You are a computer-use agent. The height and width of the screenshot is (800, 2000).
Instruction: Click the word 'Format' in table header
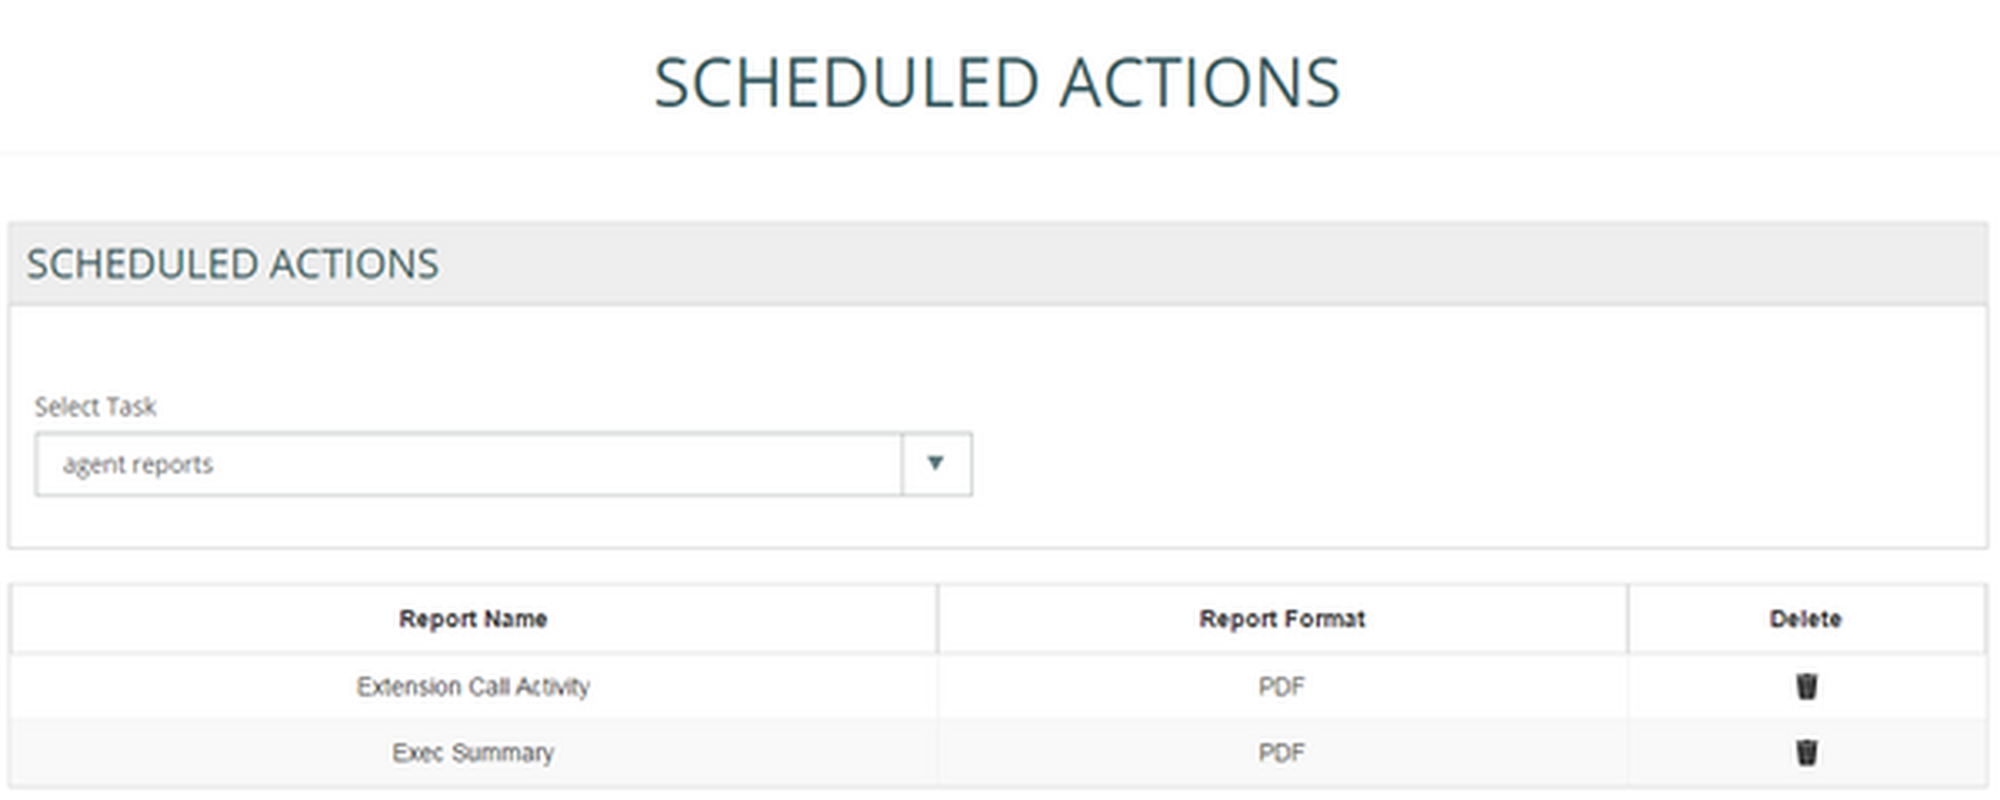coord(1327,619)
